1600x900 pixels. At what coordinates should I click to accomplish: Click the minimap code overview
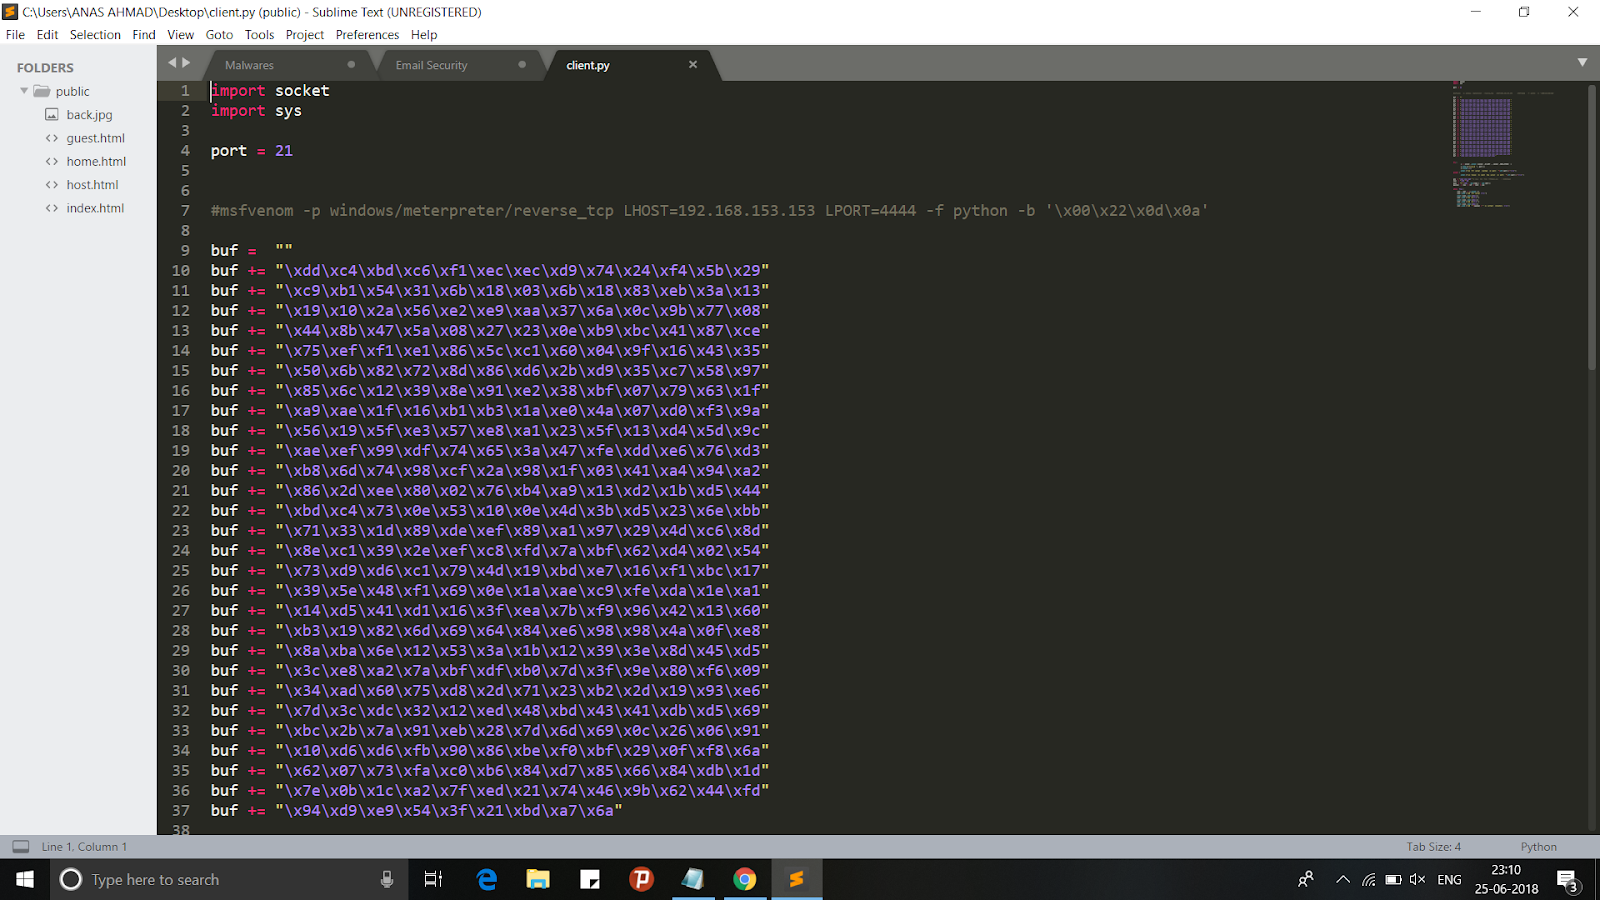1503,145
